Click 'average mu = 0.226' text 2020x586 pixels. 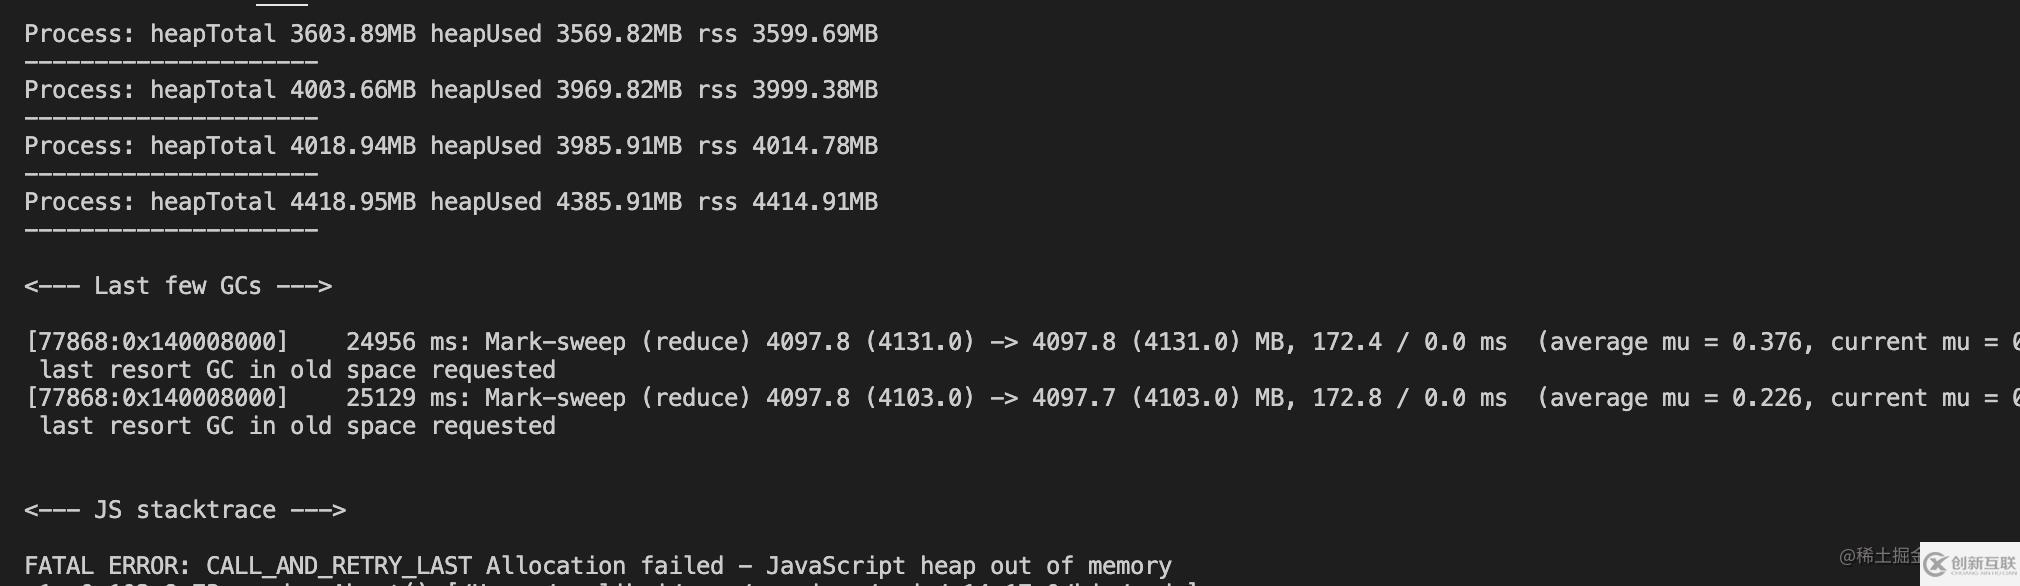pos(1678,398)
